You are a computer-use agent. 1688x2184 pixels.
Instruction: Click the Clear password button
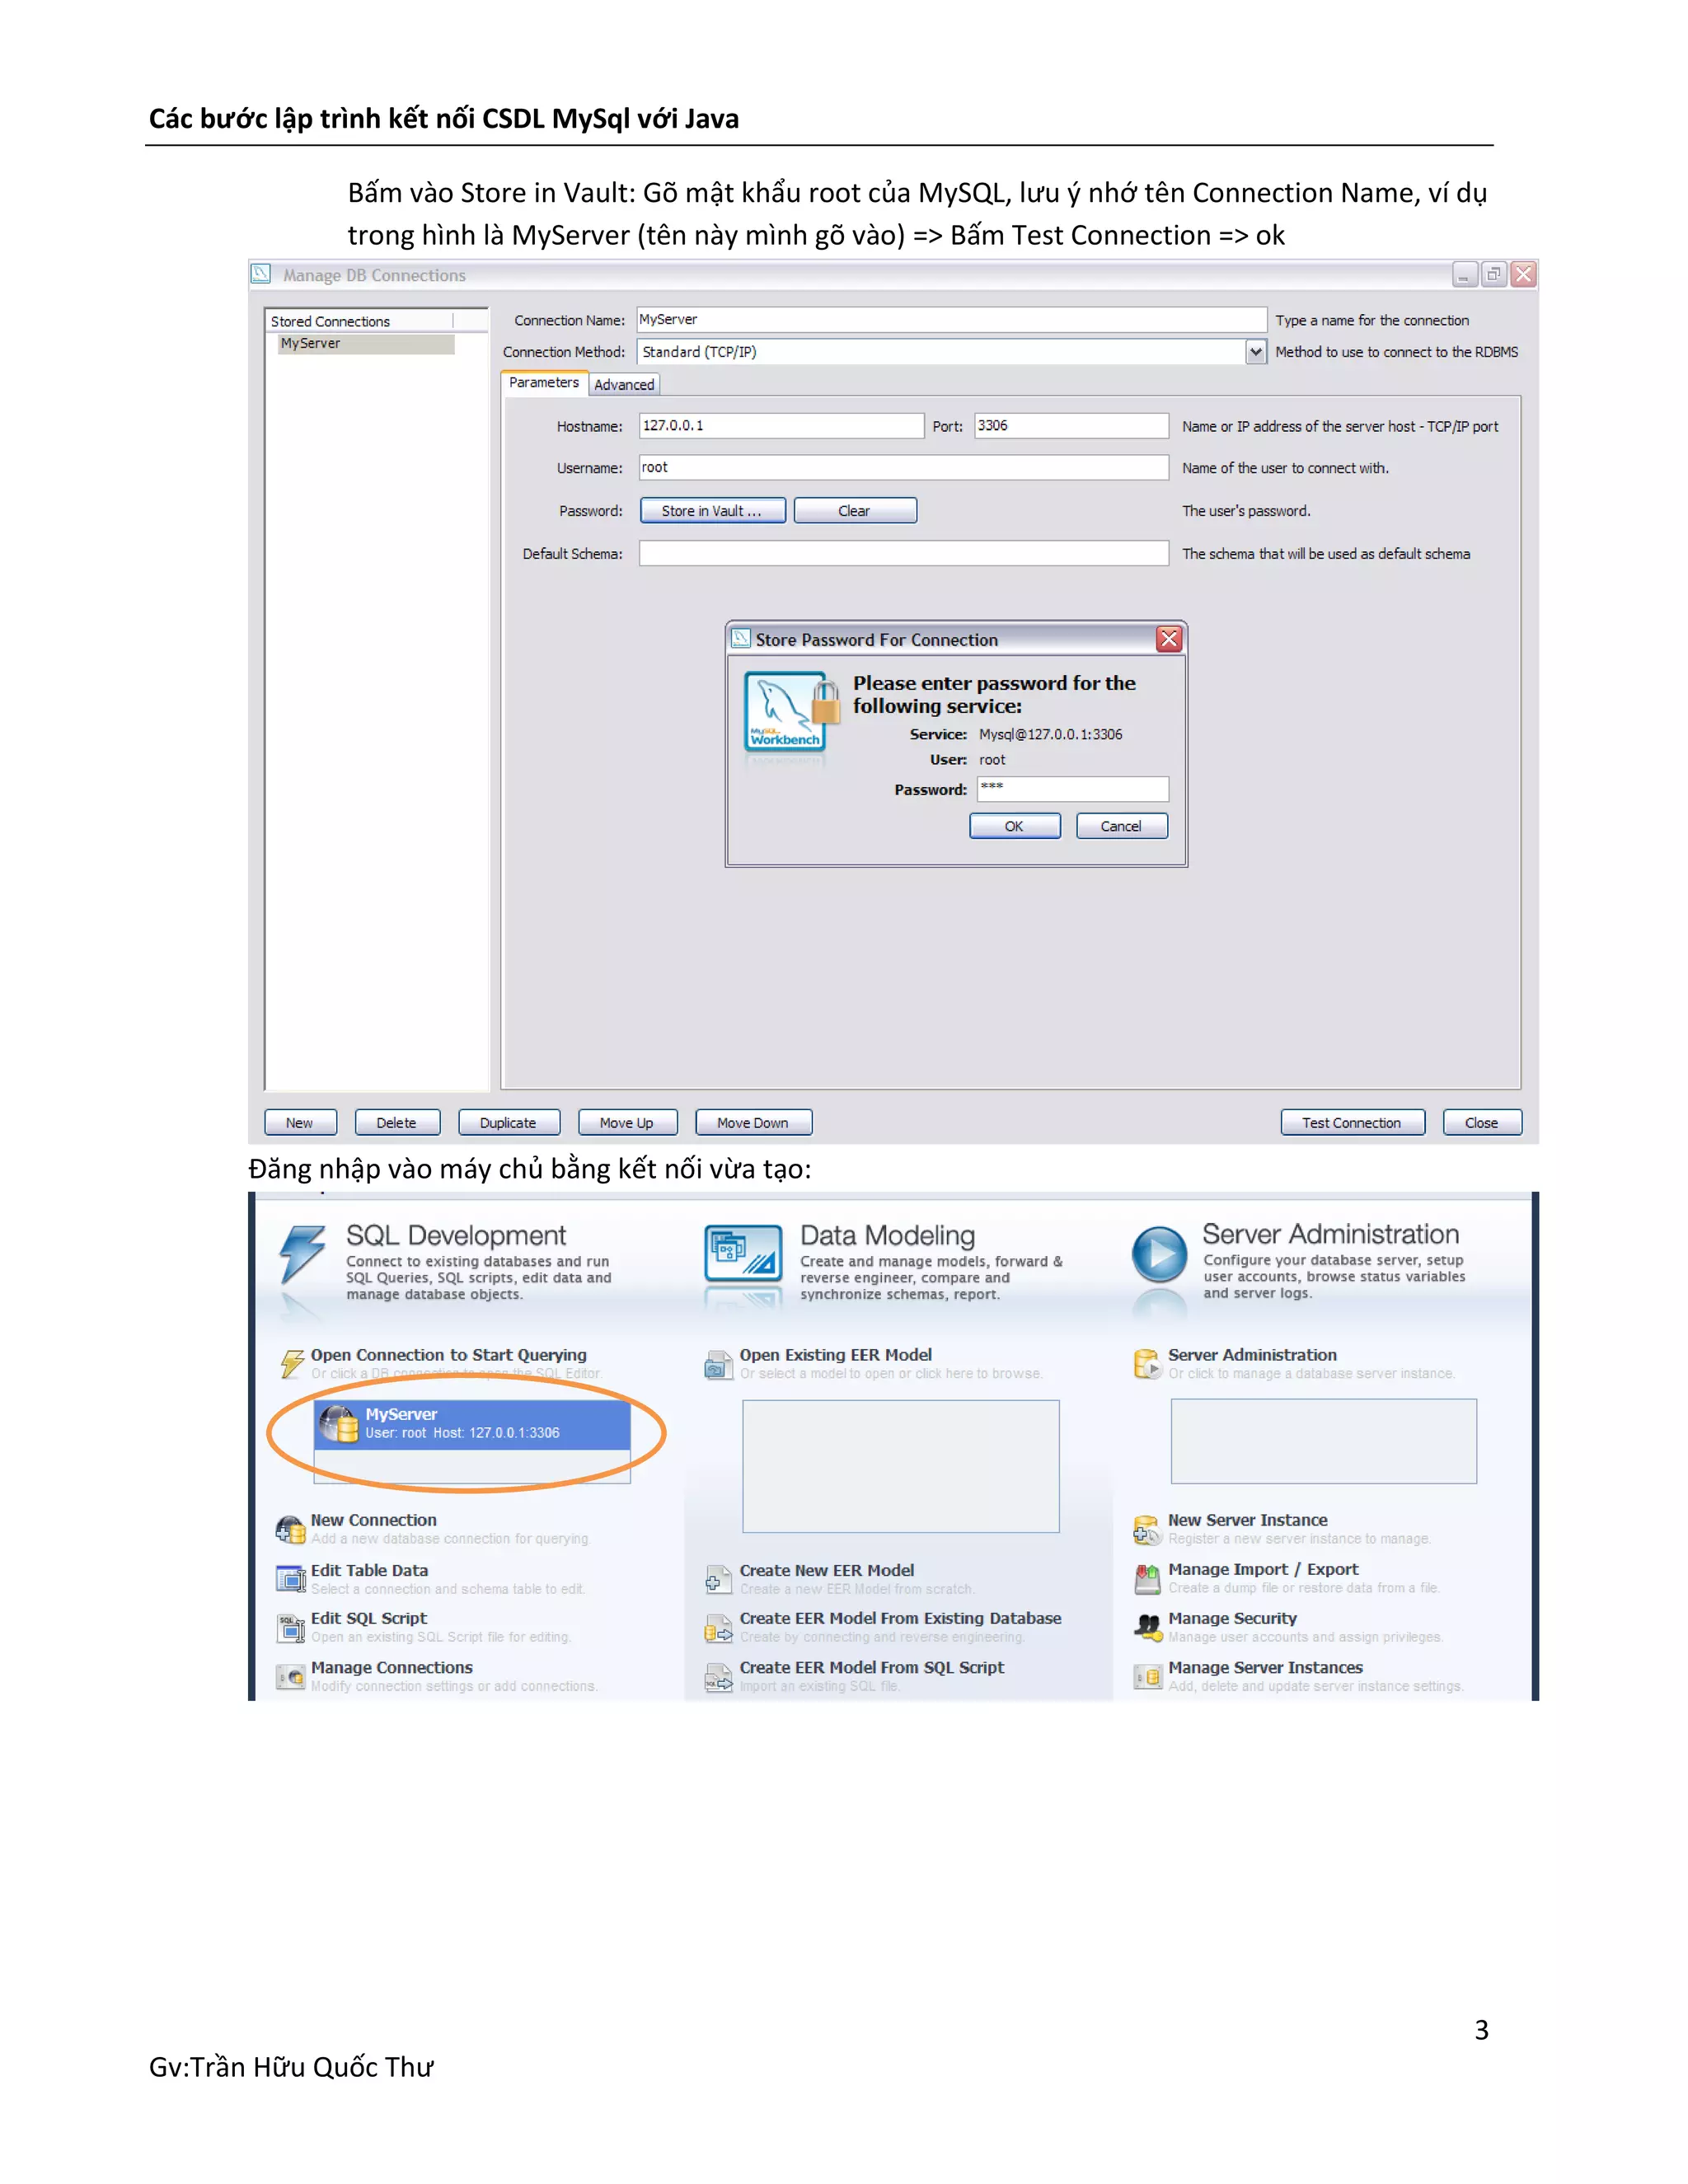[x=855, y=511]
